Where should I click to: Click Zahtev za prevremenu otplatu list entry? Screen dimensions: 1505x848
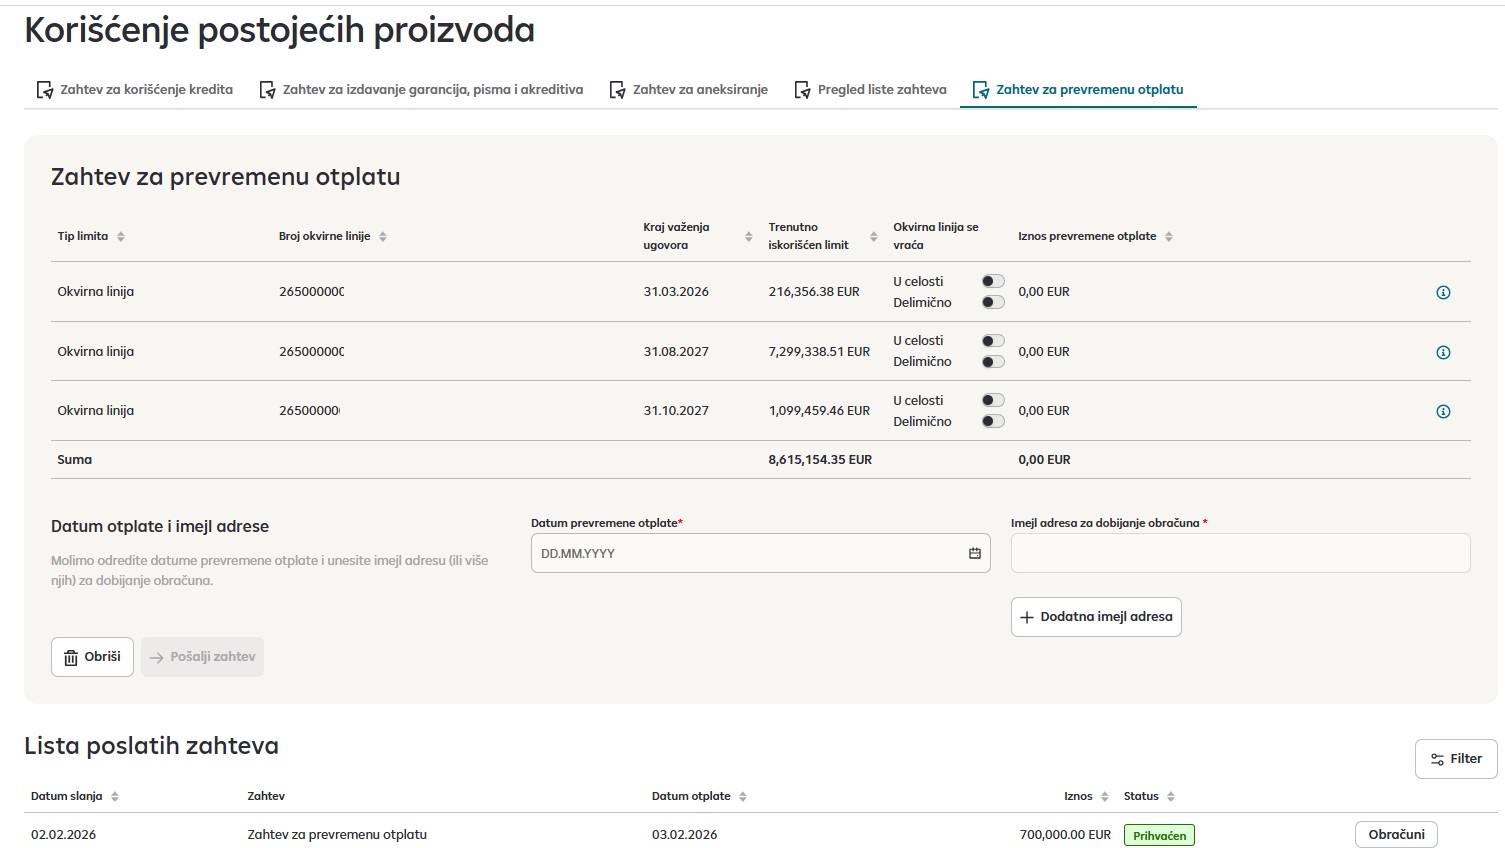337,834
